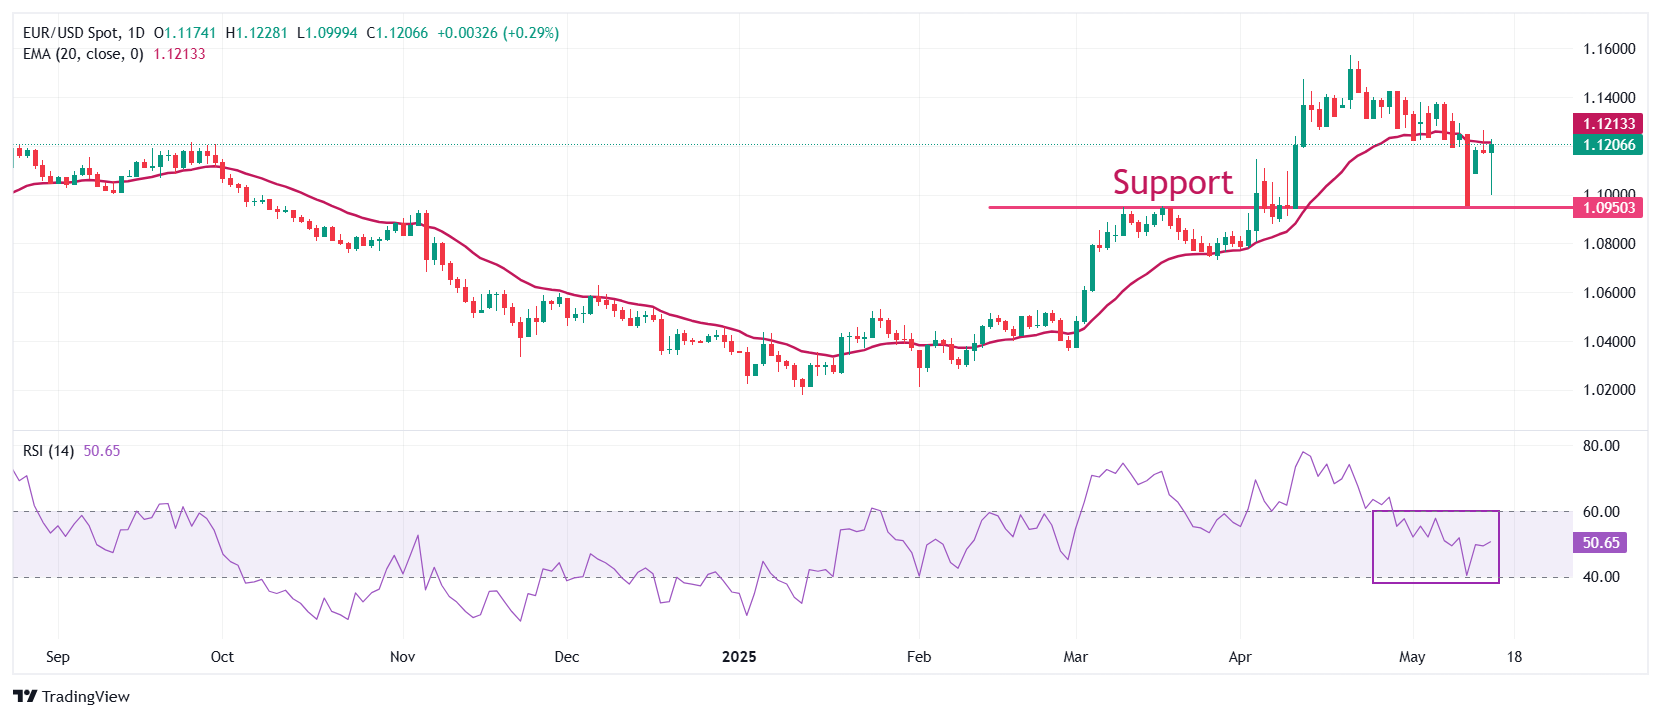Select the EMA (20, close, 0) indicator legend
The height and width of the screenshot is (718, 1661).
[83, 54]
